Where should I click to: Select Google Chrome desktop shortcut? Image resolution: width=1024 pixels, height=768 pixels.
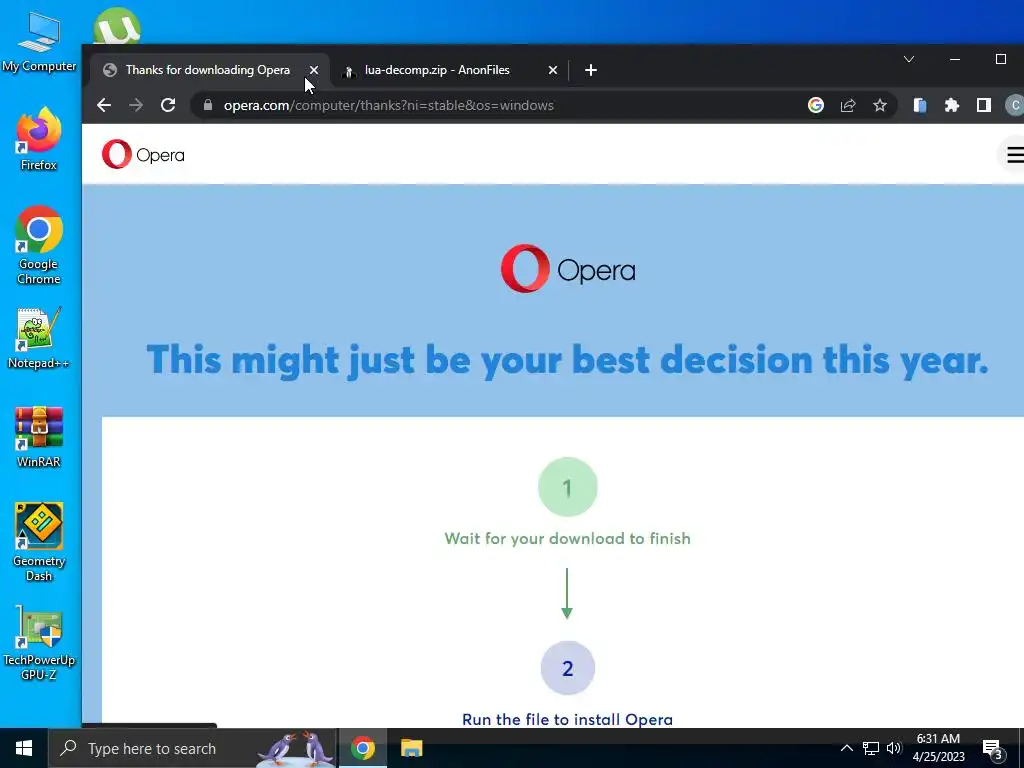pyautogui.click(x=39, y=246)
